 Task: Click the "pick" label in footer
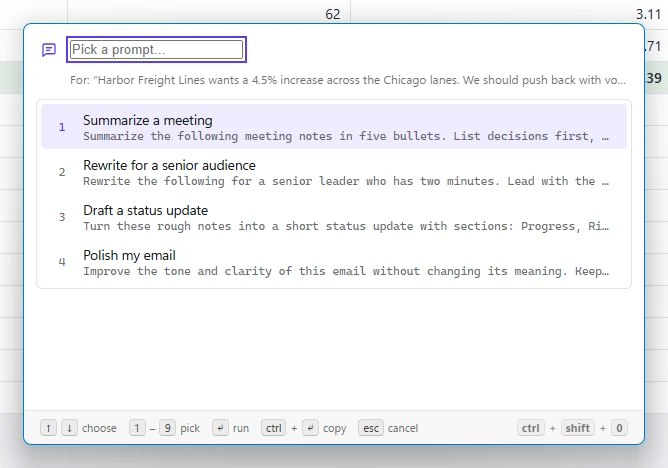190,428
